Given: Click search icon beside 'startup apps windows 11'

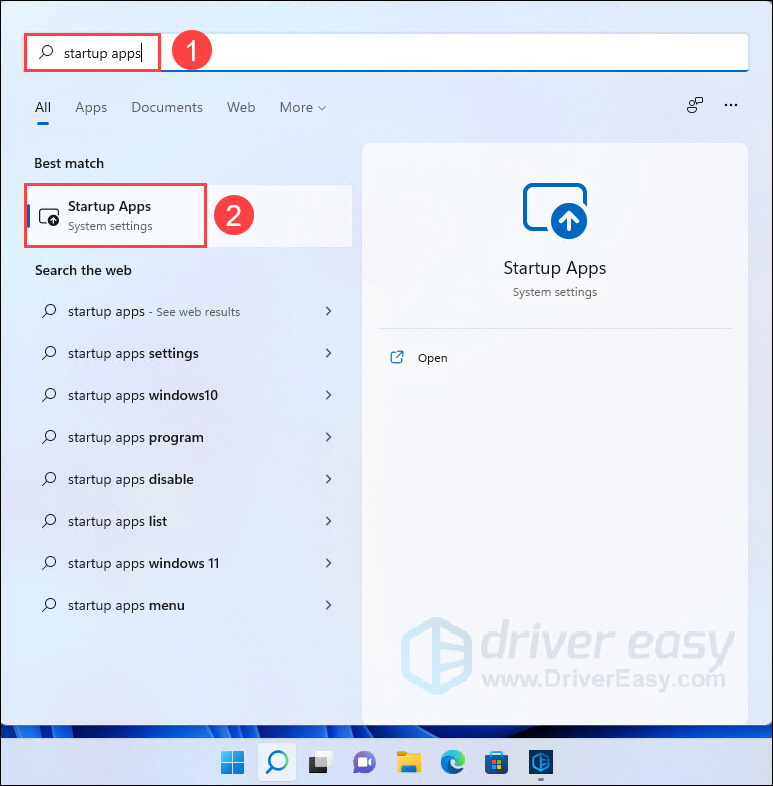Looking at the screenshot, I should click(49, 563).
